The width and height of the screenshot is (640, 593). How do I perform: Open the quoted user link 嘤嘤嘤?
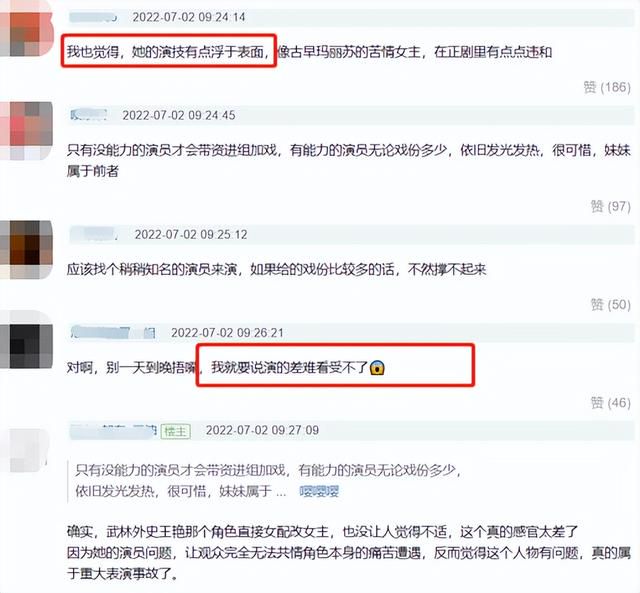pyautogui.click(x=319, y=491)
